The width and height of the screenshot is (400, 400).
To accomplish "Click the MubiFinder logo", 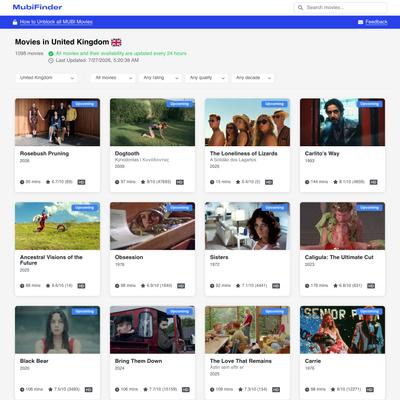I will tap(37, 7).
